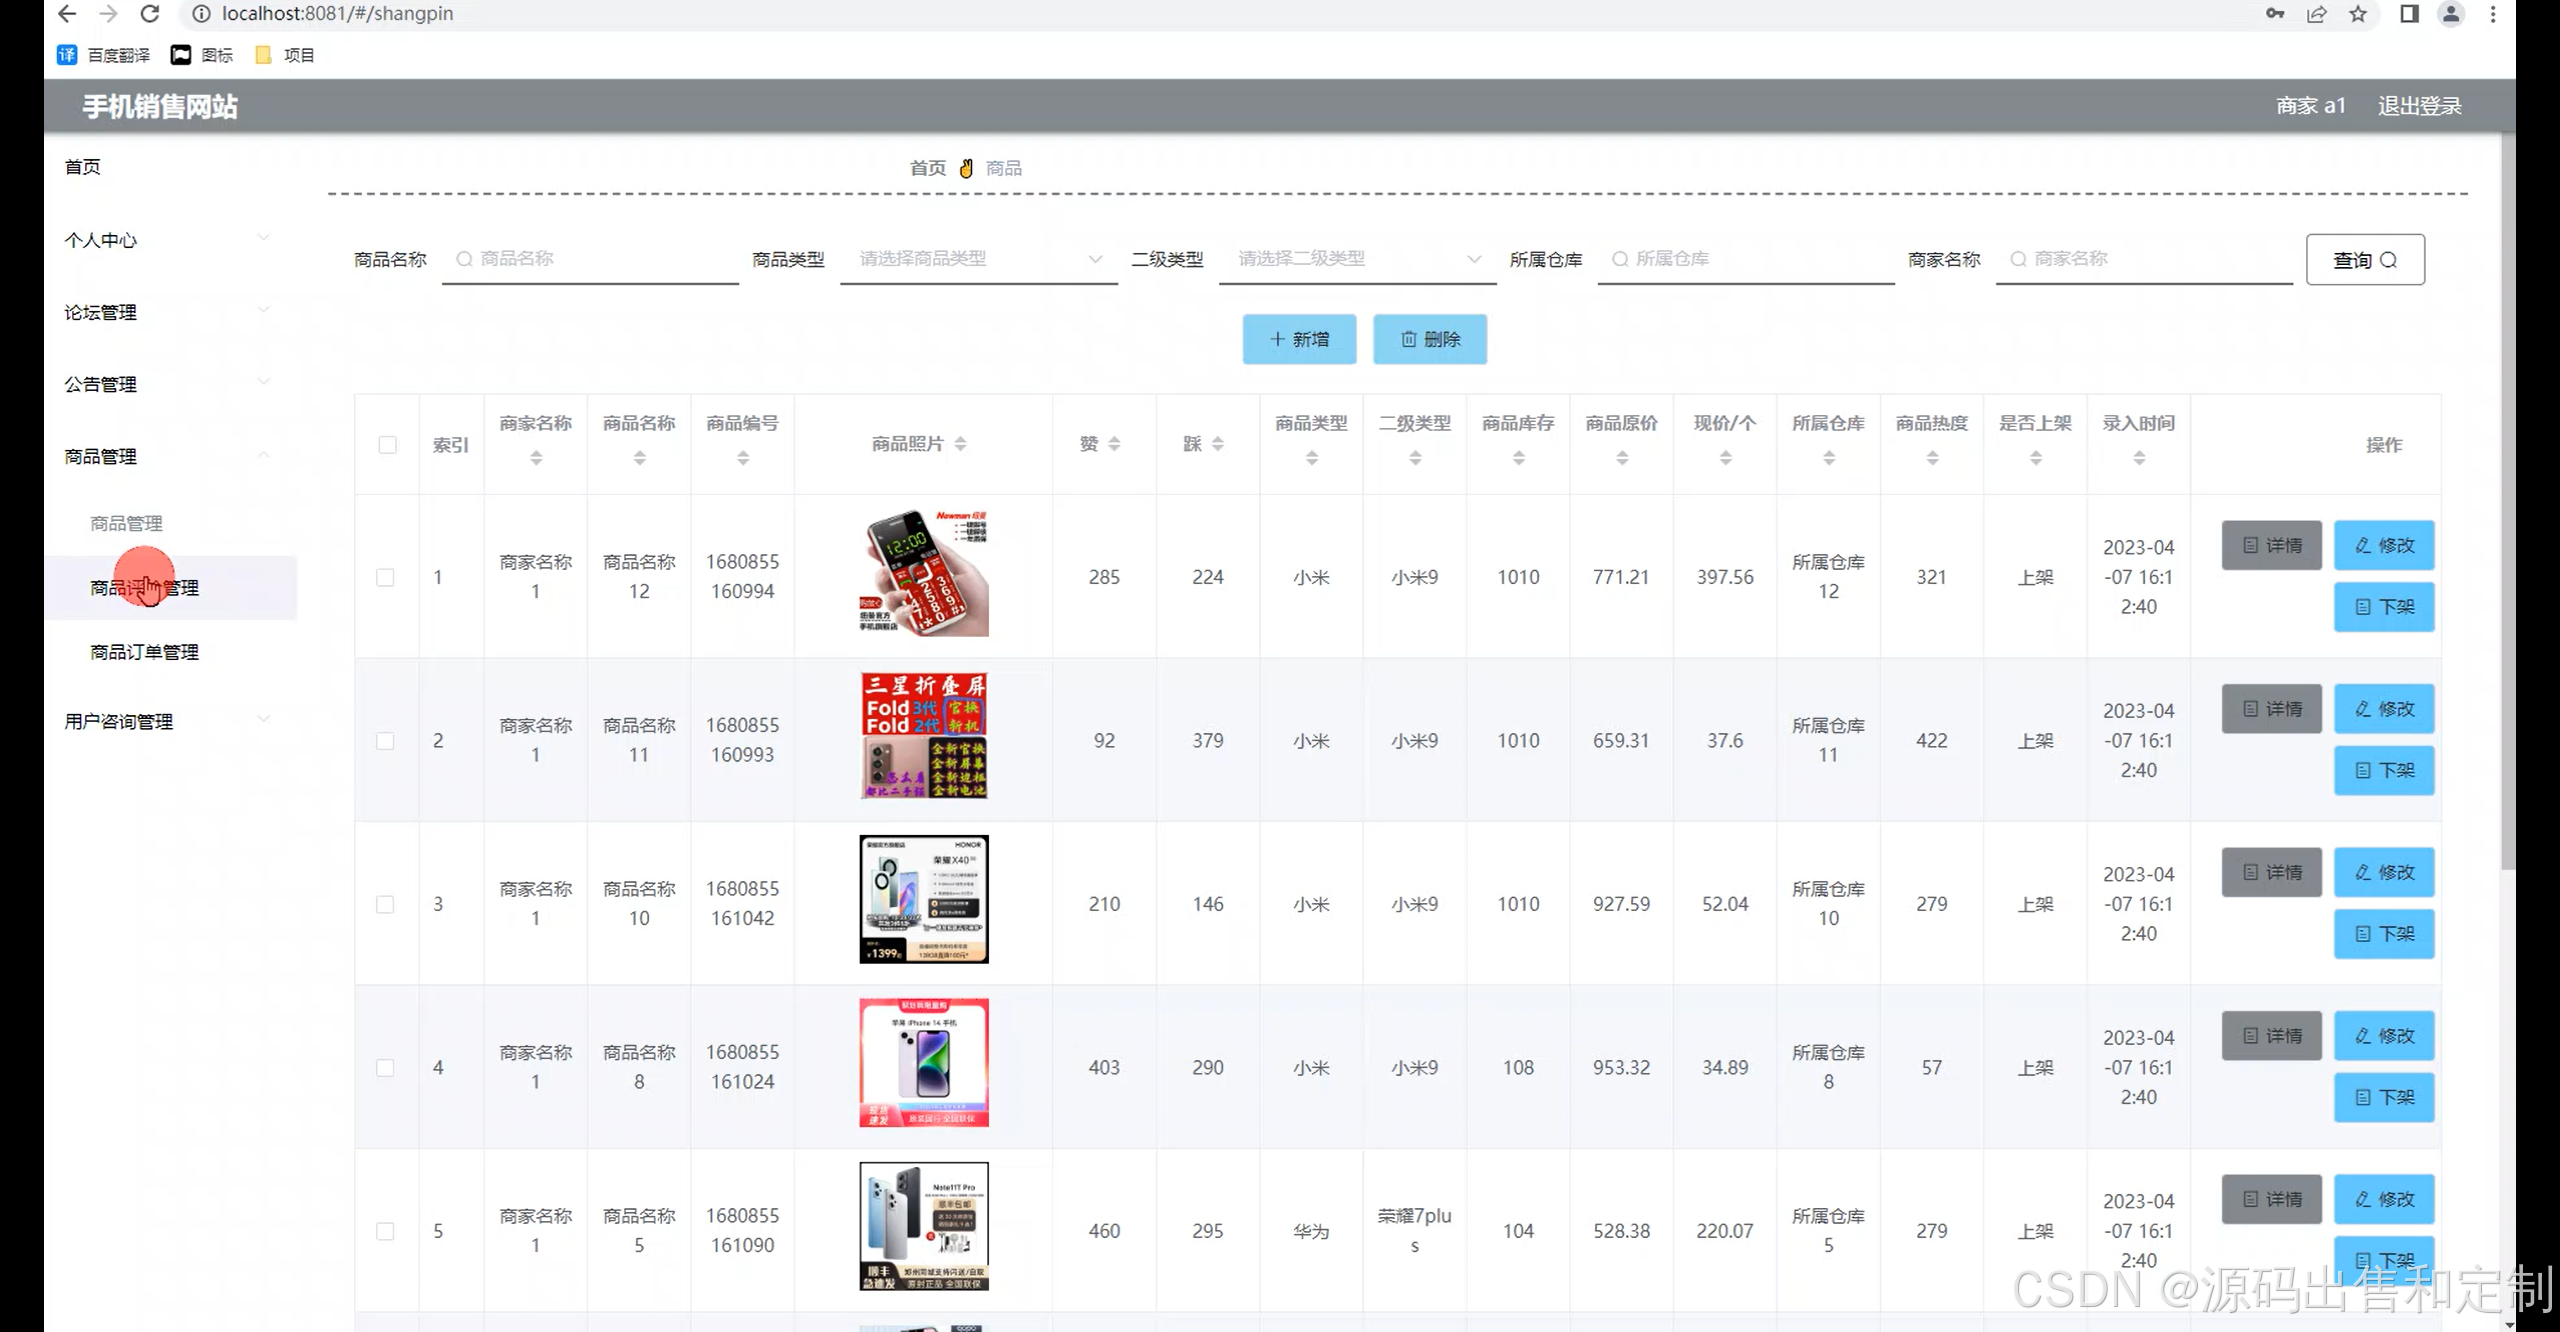This screenshot has width=2560, height=1332.
Task: Bookmark this page with the star icon
Action: click(x=2358, y=14)
